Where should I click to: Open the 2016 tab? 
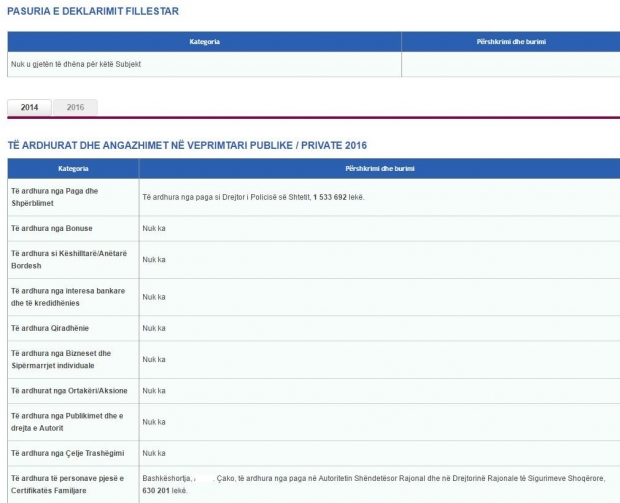click(75, 107)
